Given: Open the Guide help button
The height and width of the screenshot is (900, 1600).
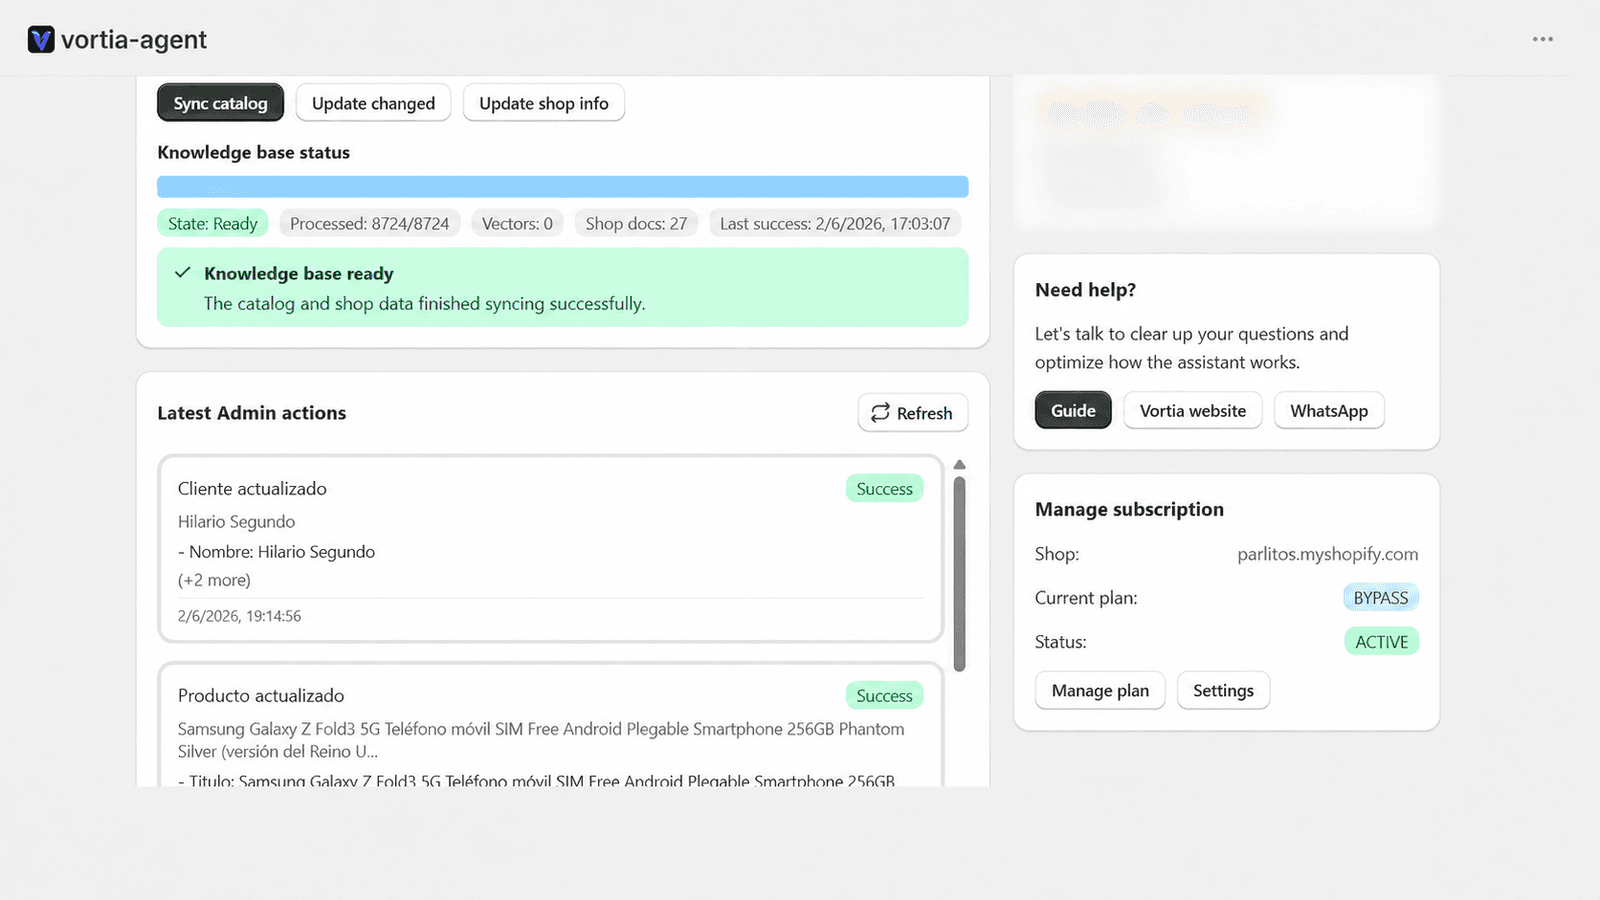Looking at the screenshot, I should point(1073,410).
